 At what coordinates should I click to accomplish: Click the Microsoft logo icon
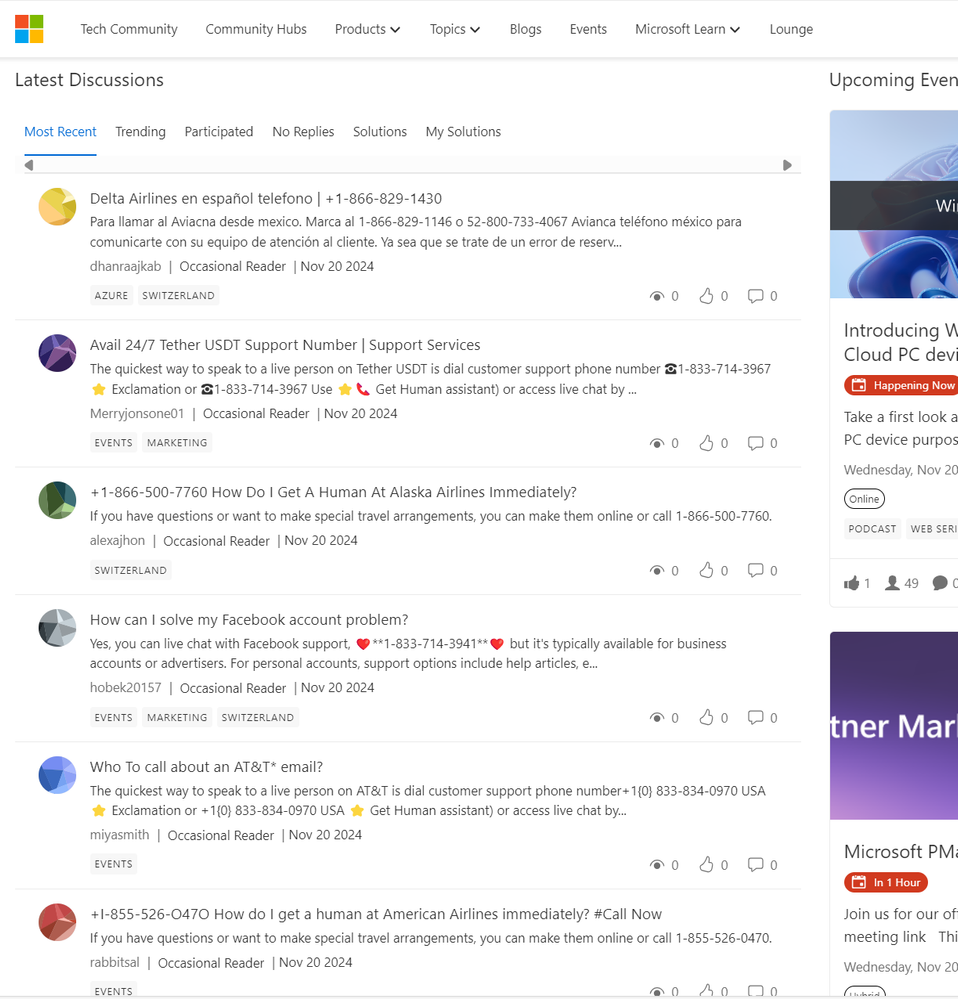[x=29, y=29]
